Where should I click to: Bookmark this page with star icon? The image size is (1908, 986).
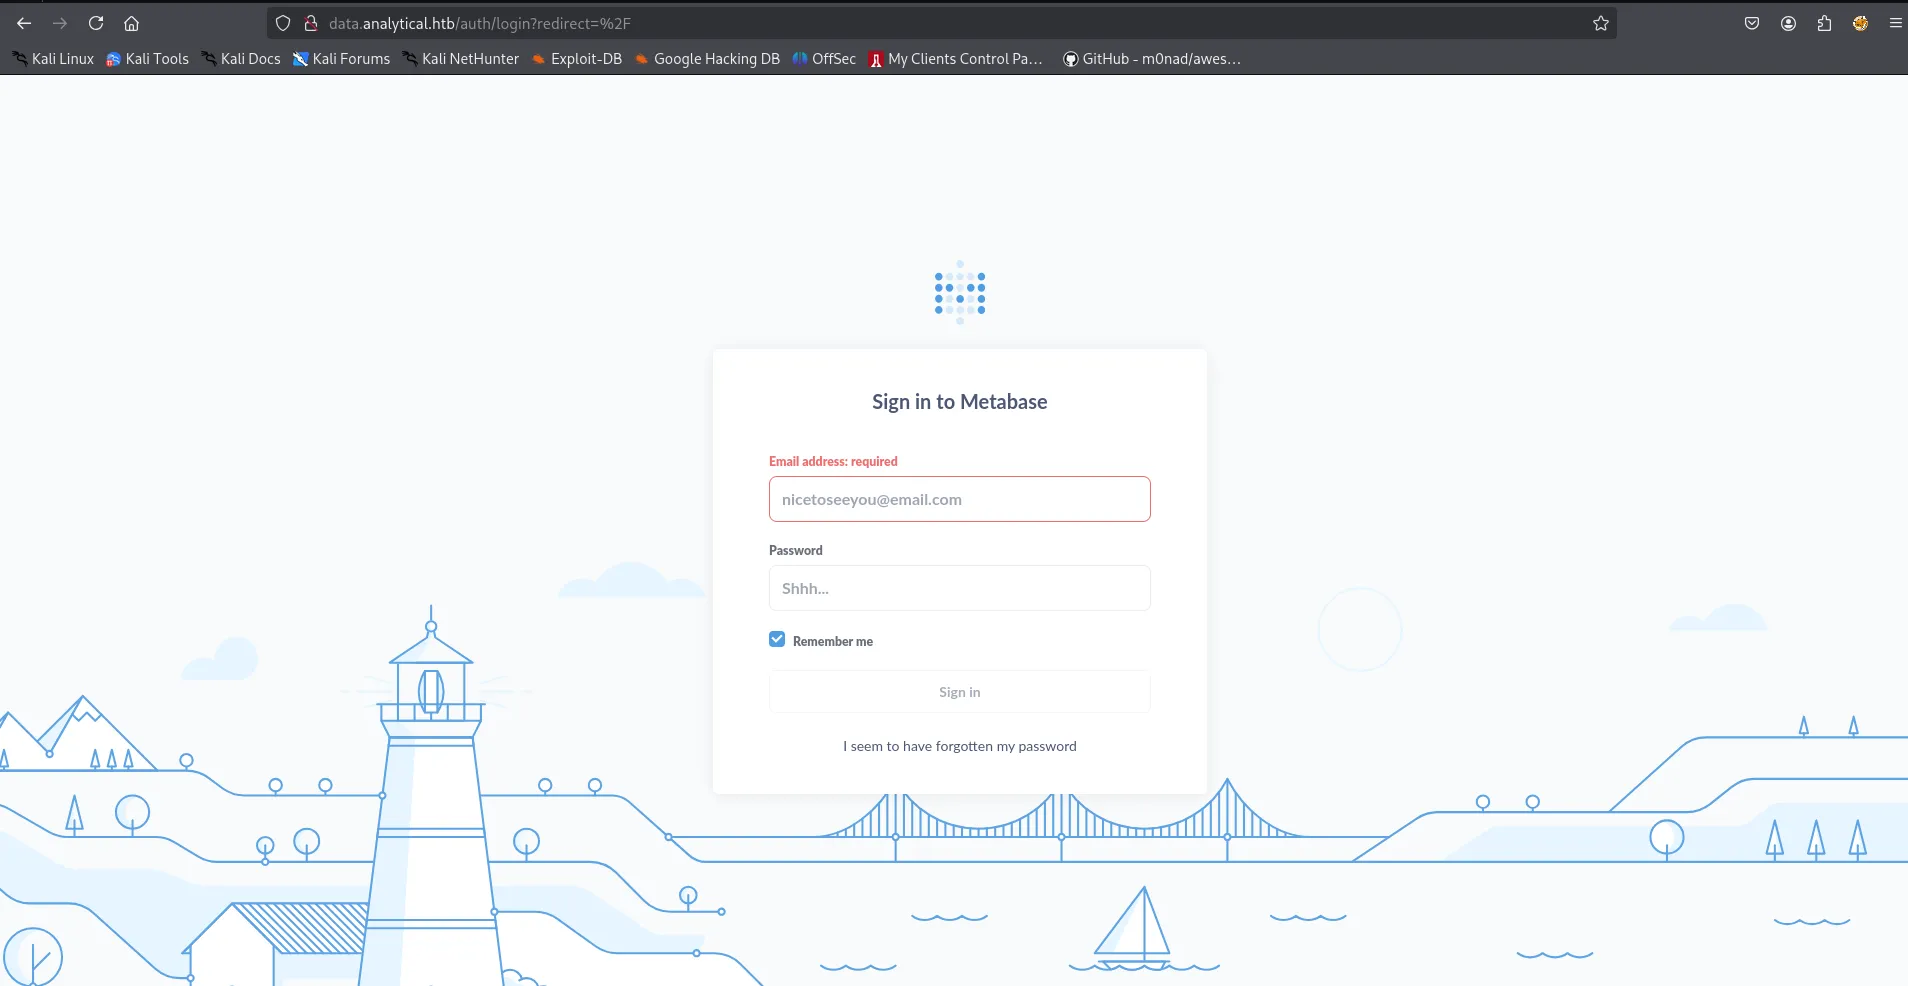pyautogui.click(x=1601, y=23)
